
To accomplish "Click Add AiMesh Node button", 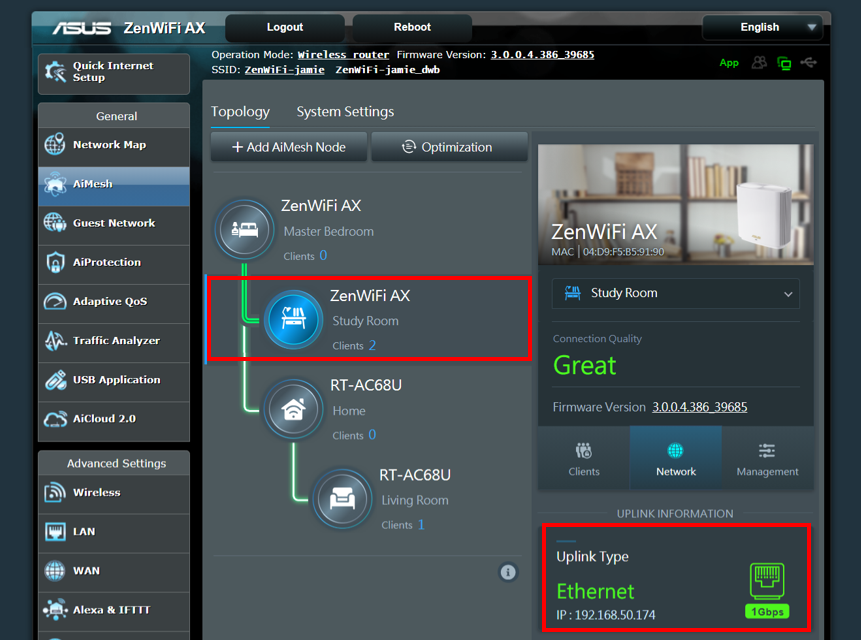I will tap(289, 147).
